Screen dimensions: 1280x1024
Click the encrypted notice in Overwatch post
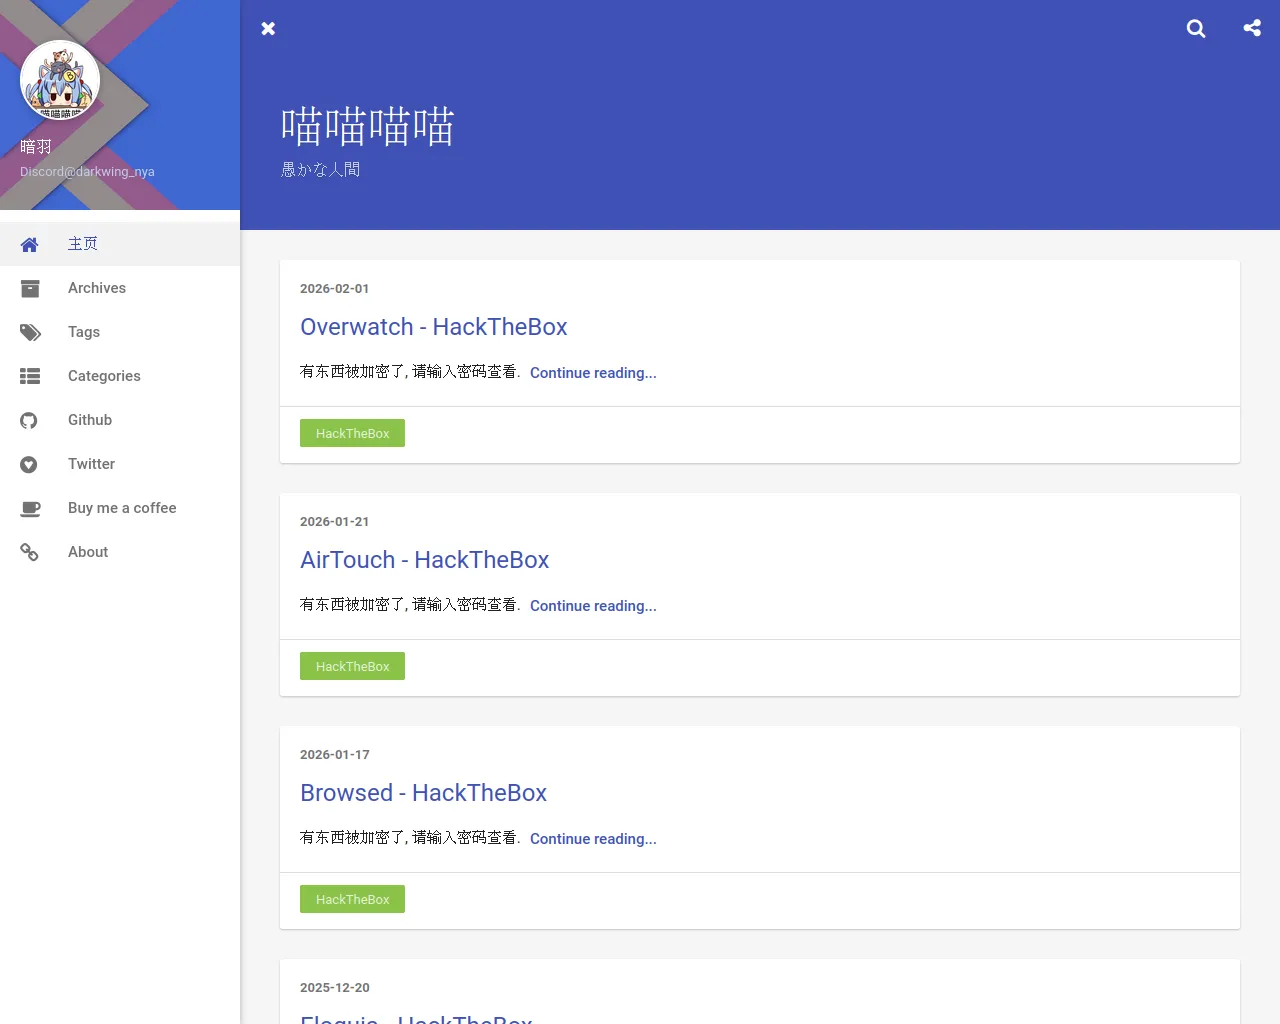[410, 372]
